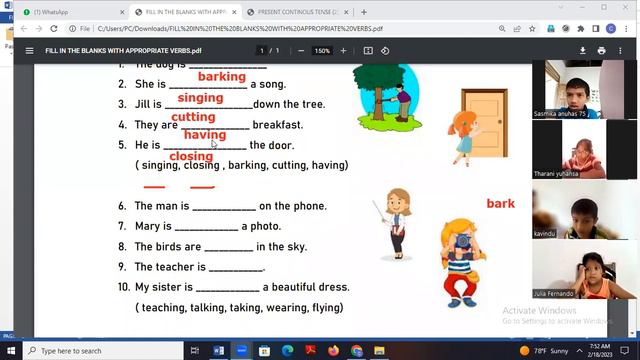Click the red answer 'closing'
The height and width of the screenshot is (360, 640).
pos(191,156)
